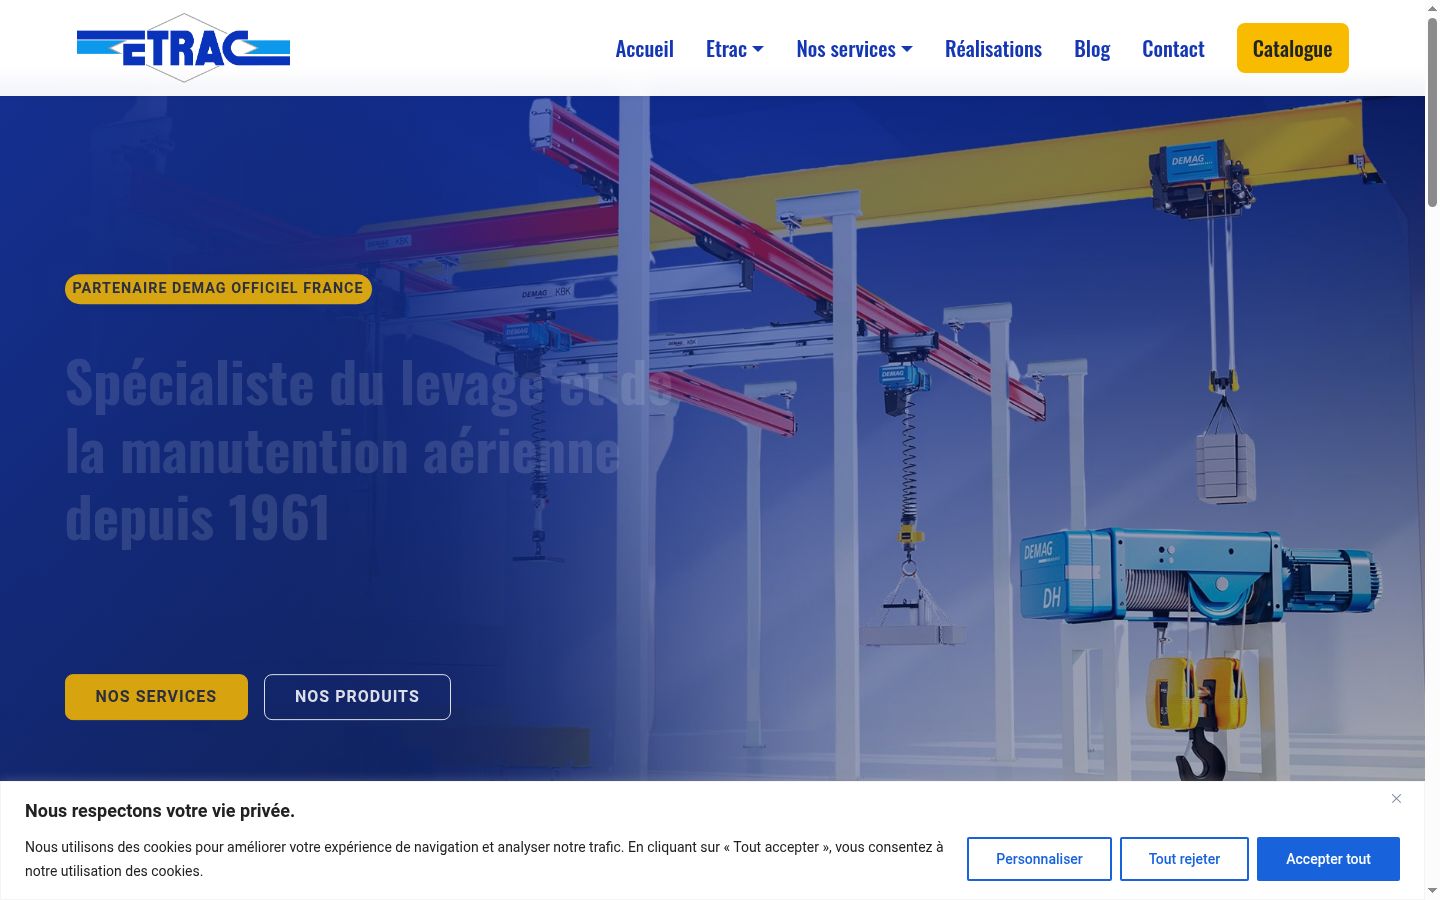Click the ETRAC logo
The image size is (1440, 900).
(x=183, y=48)
